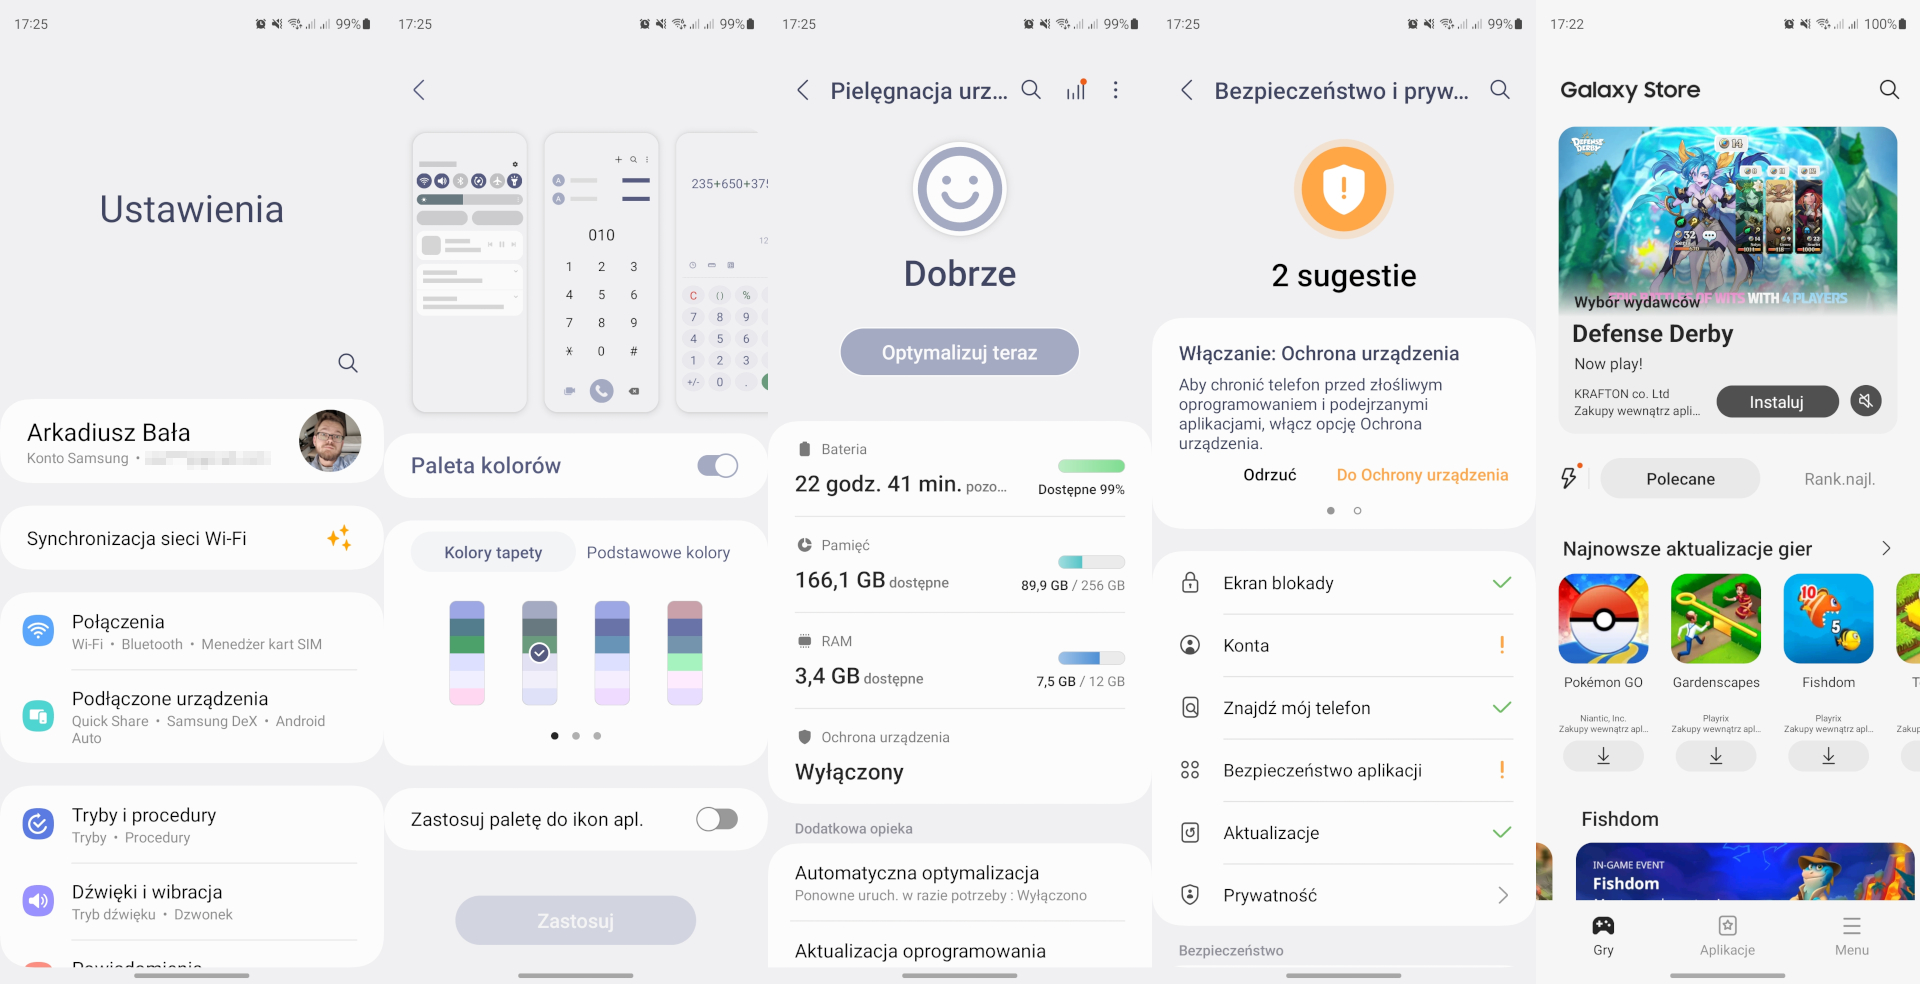Tap the Do Ochrony urządzenia link
Image resolution: width=1920 pixels, height=984 pixels.
1422,475
